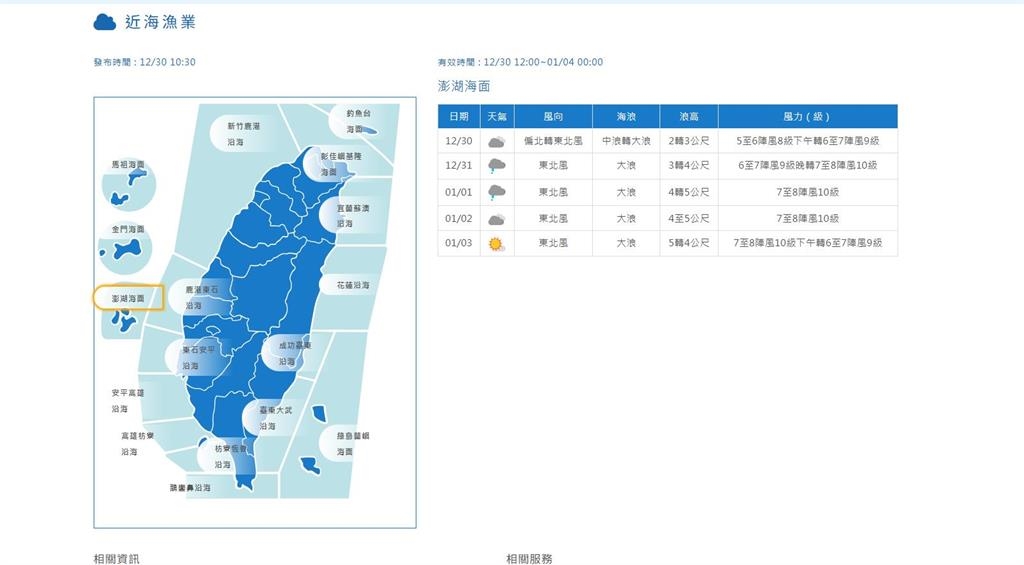The height and width of the screenshot is (565, 1024).
Task: Click the 01/01 wind force 7至8陣風10級
Action: (x=807, y=192)
